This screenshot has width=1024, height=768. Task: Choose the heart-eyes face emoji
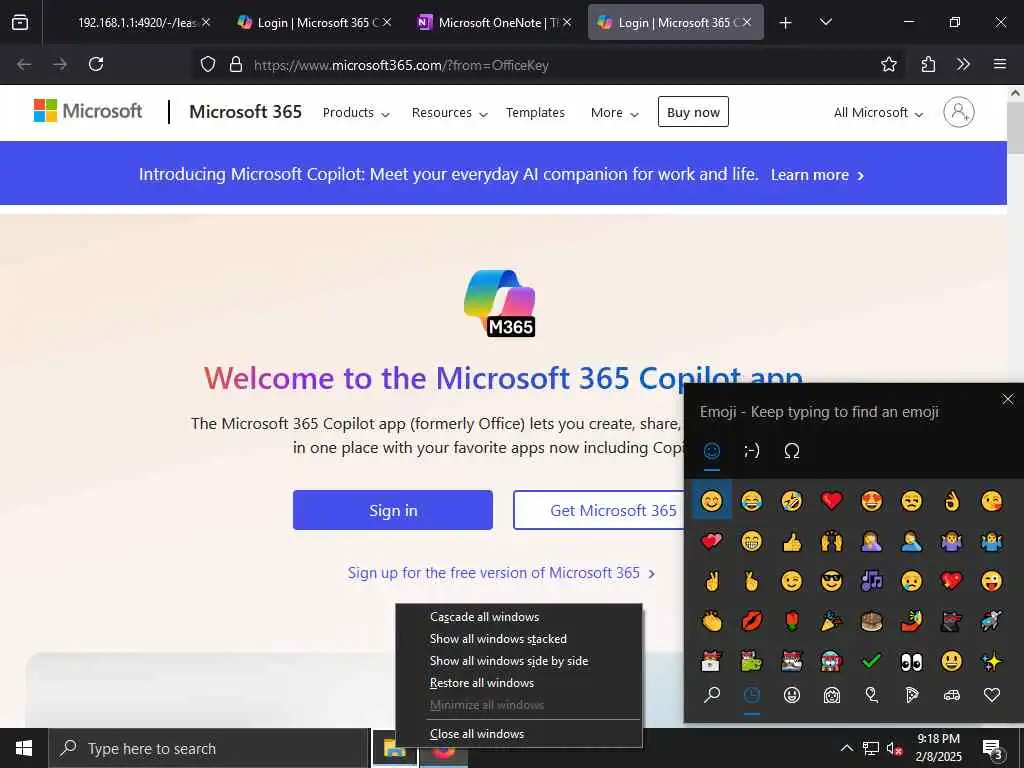[x=871, y=501]
